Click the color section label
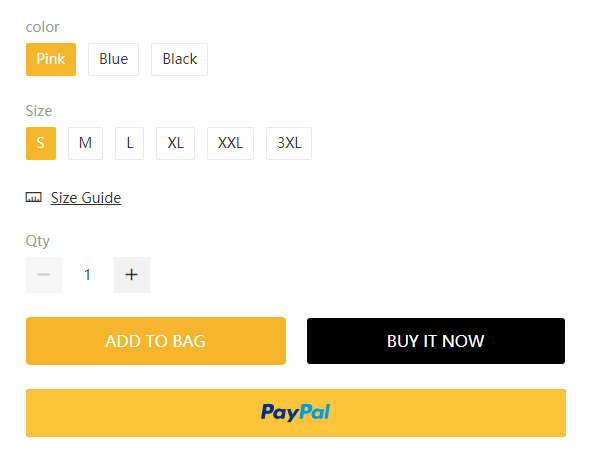Image resolution: width=597 pixels, height=449 pixels. (42, 27)
